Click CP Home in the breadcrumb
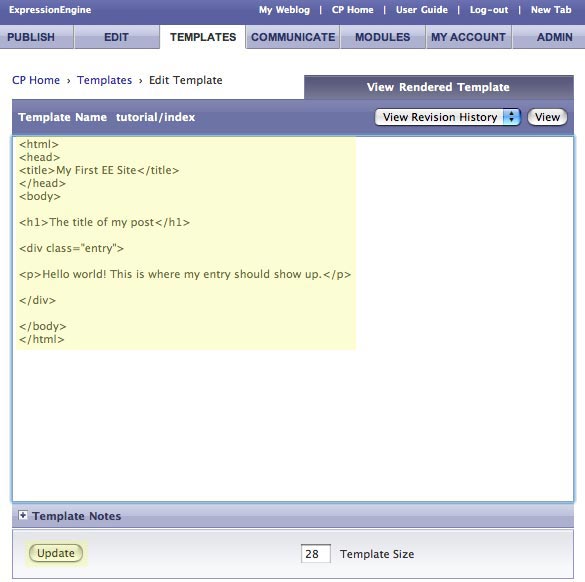Image resolution: width=585 pixels, height=582 pixels. click(x=36, y=80)
